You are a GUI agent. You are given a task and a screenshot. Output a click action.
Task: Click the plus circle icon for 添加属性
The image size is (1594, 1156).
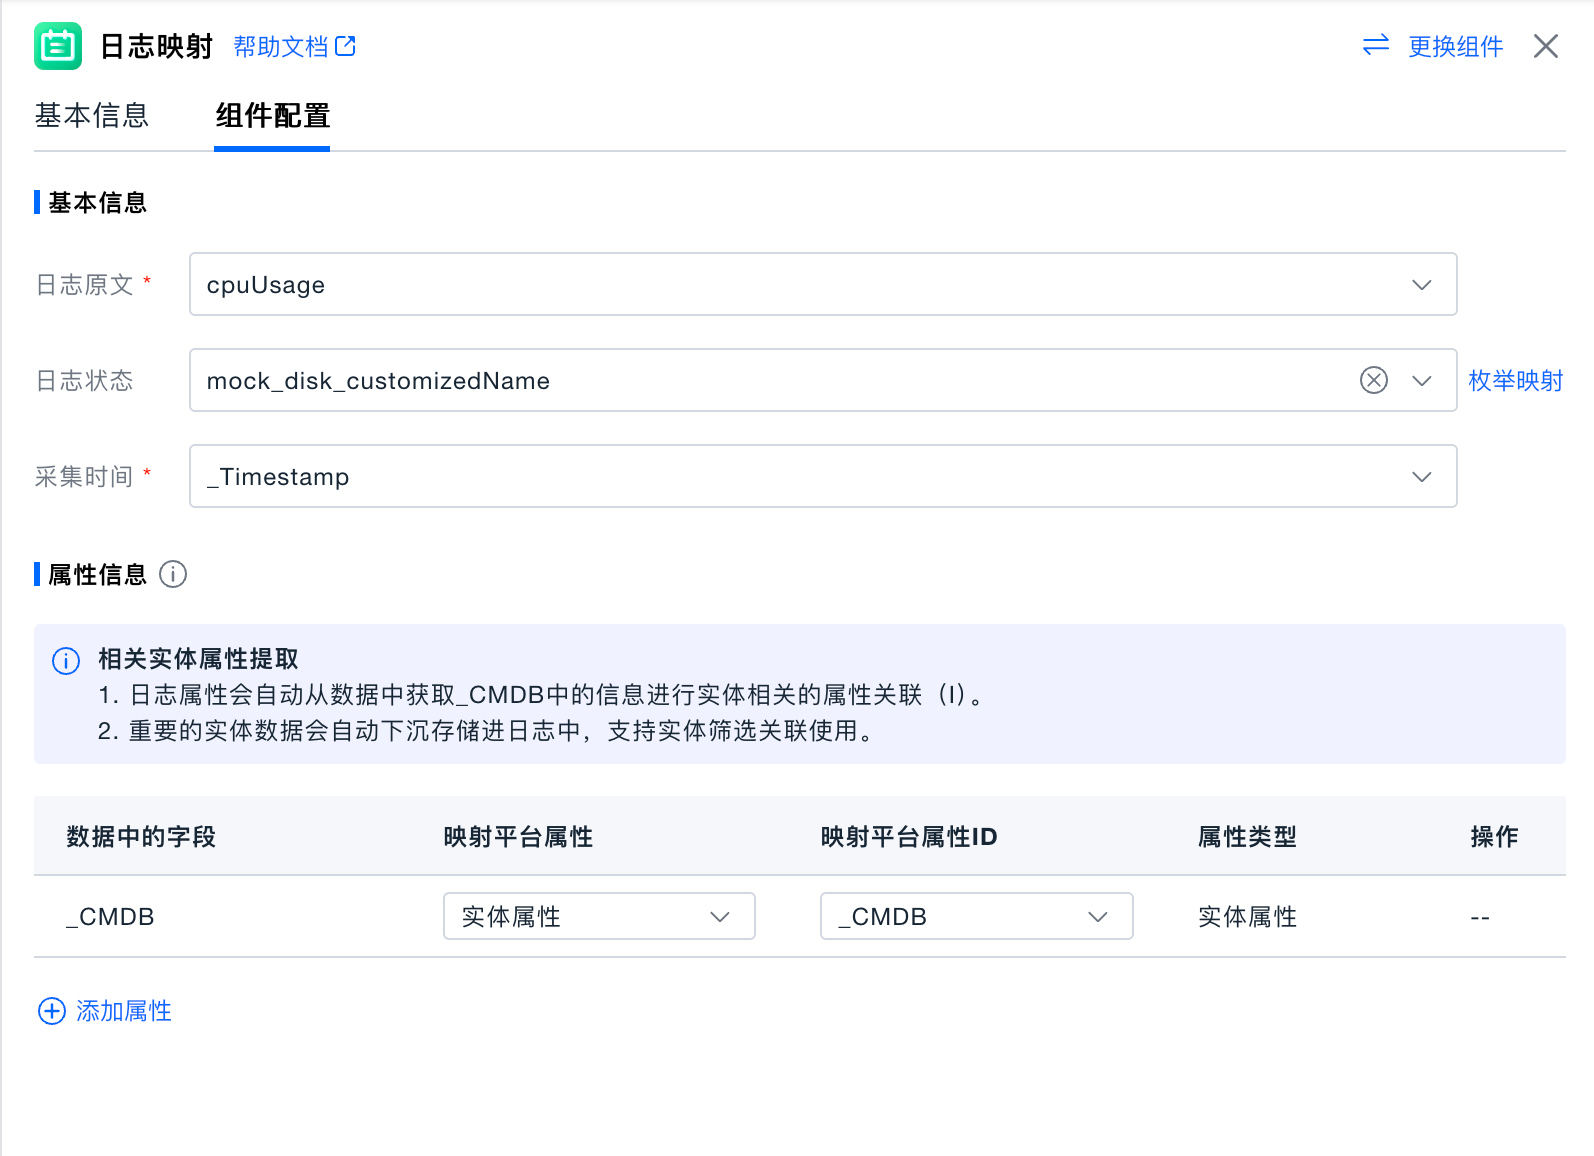[x=52, y=1011]
